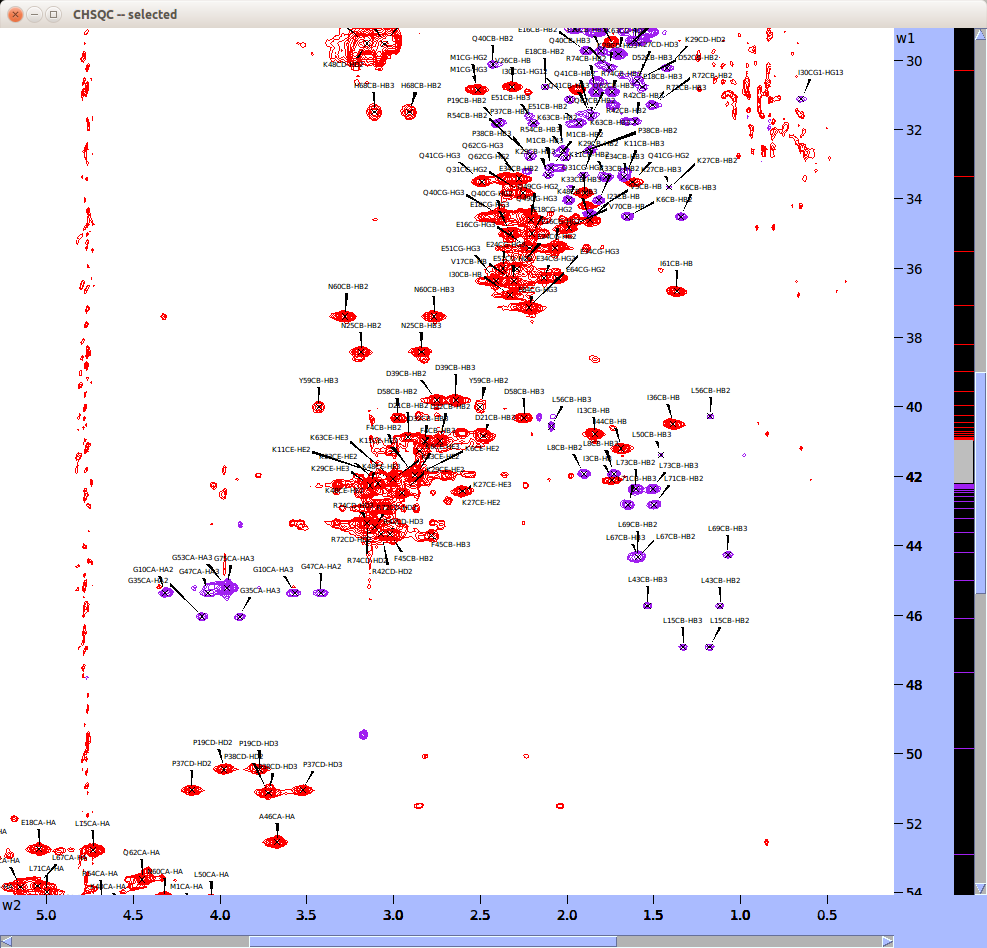Image resolution: width=987 pixels, height=948 pixels.
Task: Click the vertical scrollbar down arrow
Action: tap(981, 889)
